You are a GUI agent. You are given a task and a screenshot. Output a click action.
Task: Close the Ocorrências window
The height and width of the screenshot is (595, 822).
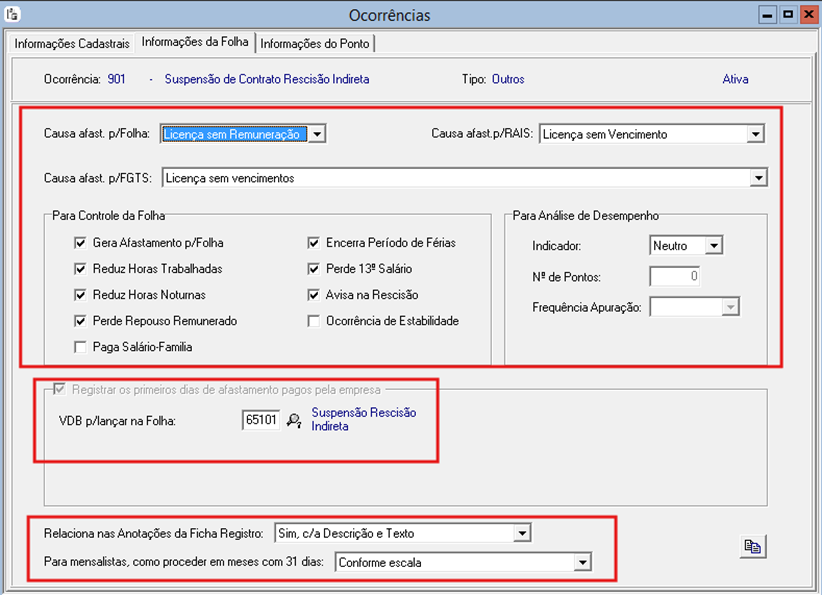pyautogui.click(x=807, y=15)
